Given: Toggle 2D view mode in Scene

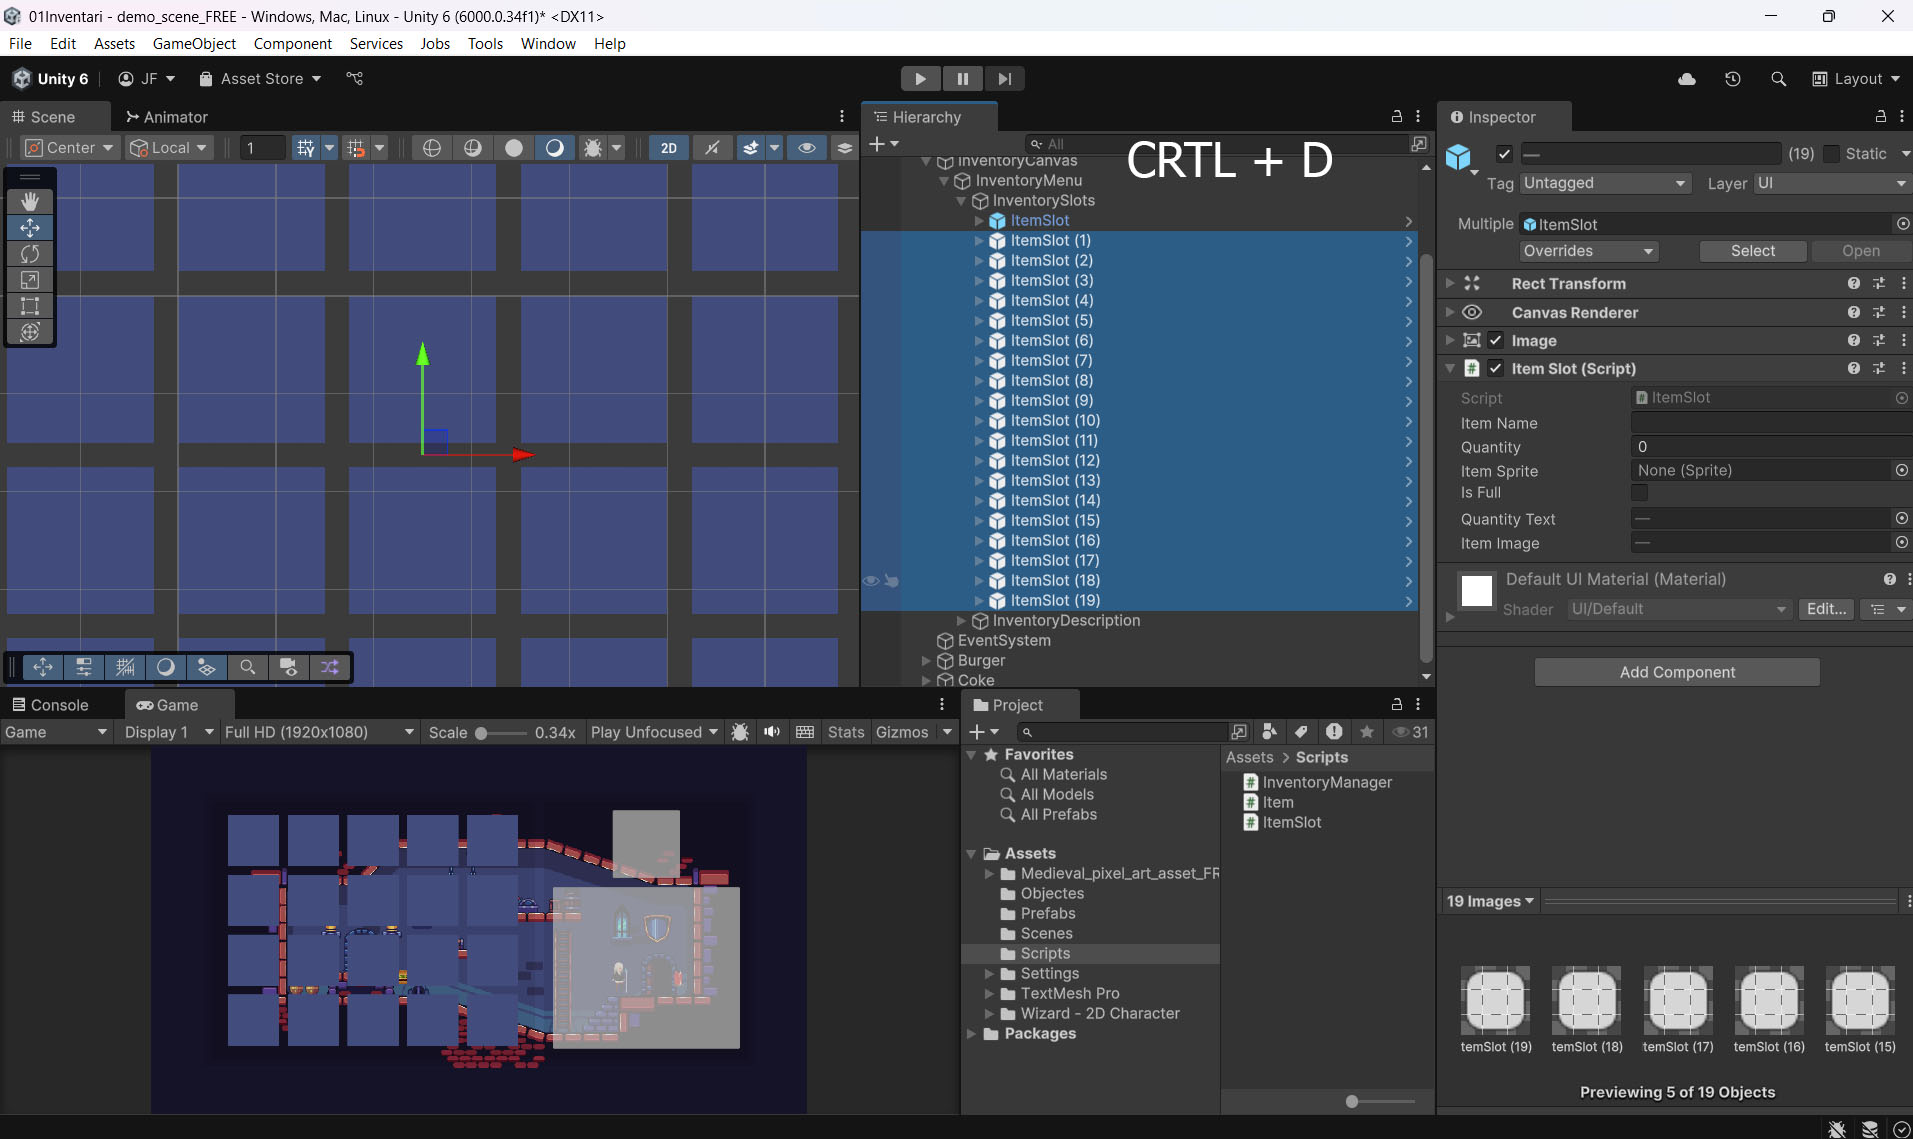Looking at the screenshot, I should pos(668,148).
